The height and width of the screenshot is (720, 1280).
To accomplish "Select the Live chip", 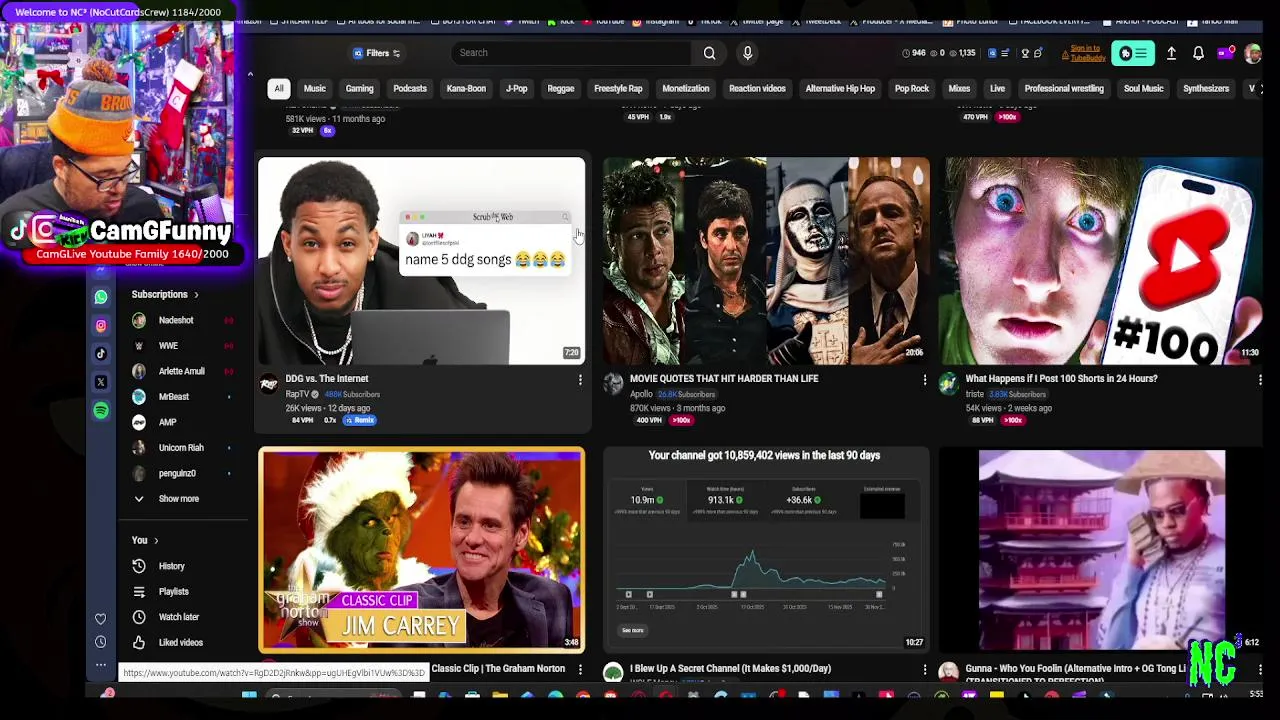I will 997,89.
